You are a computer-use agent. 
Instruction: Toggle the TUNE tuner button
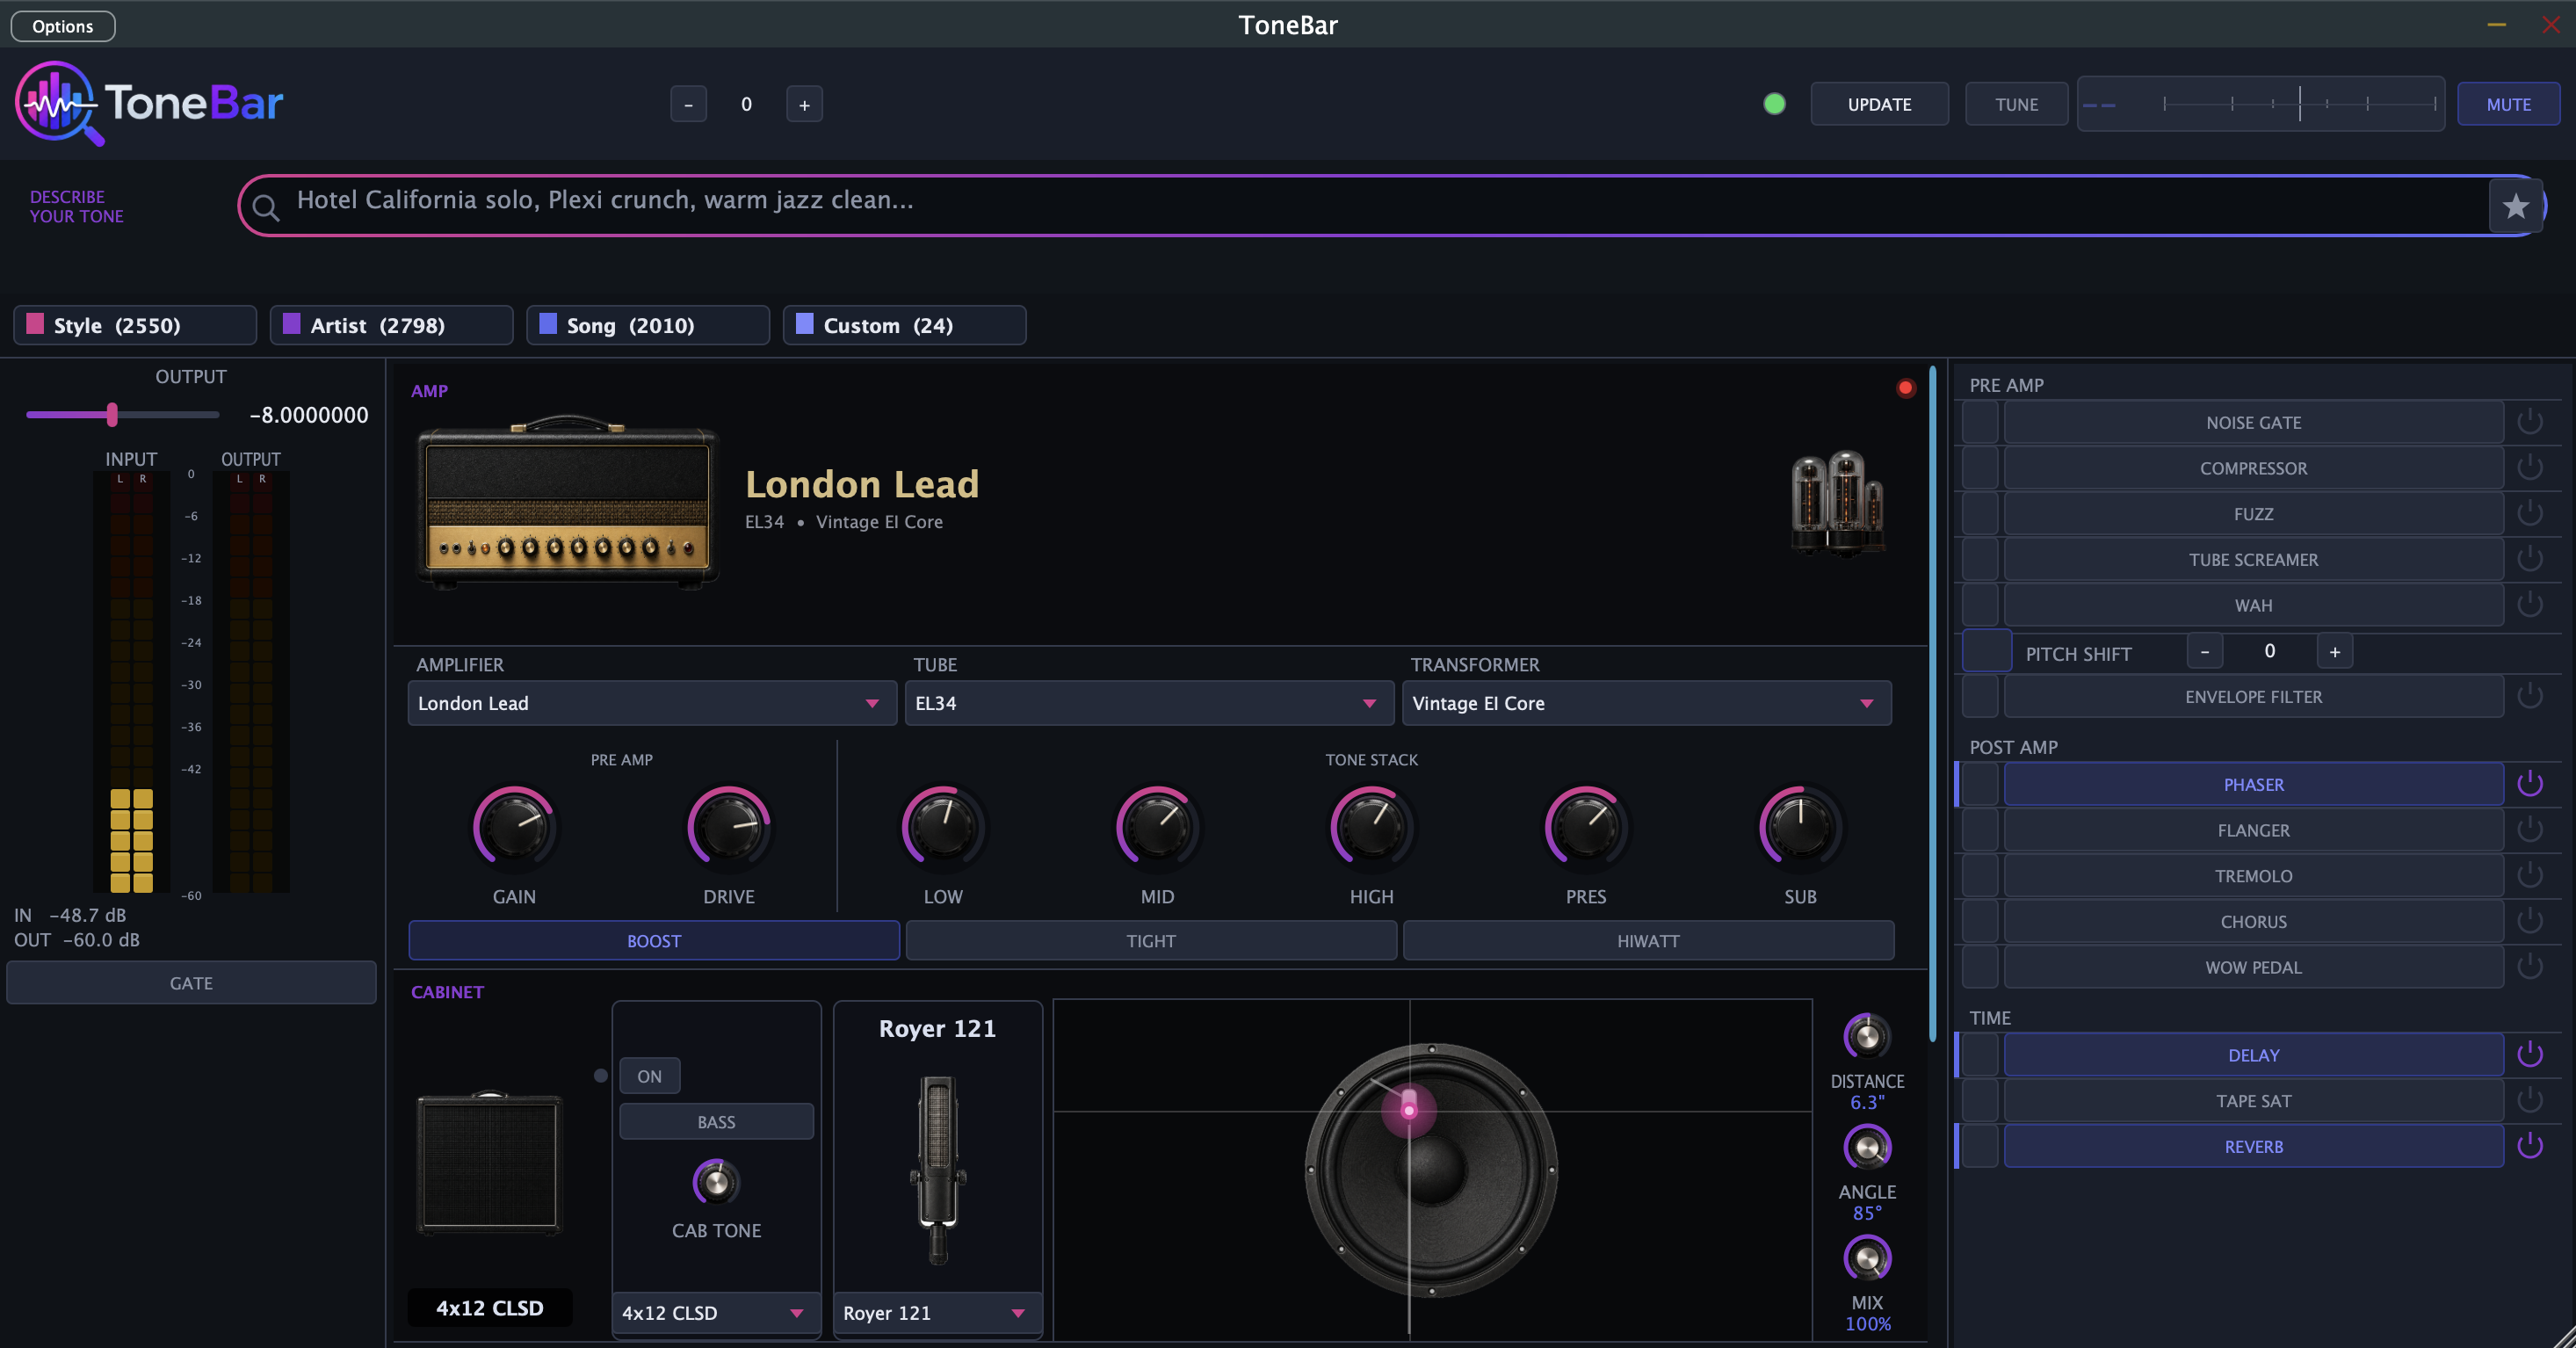tap(2016, 104)
